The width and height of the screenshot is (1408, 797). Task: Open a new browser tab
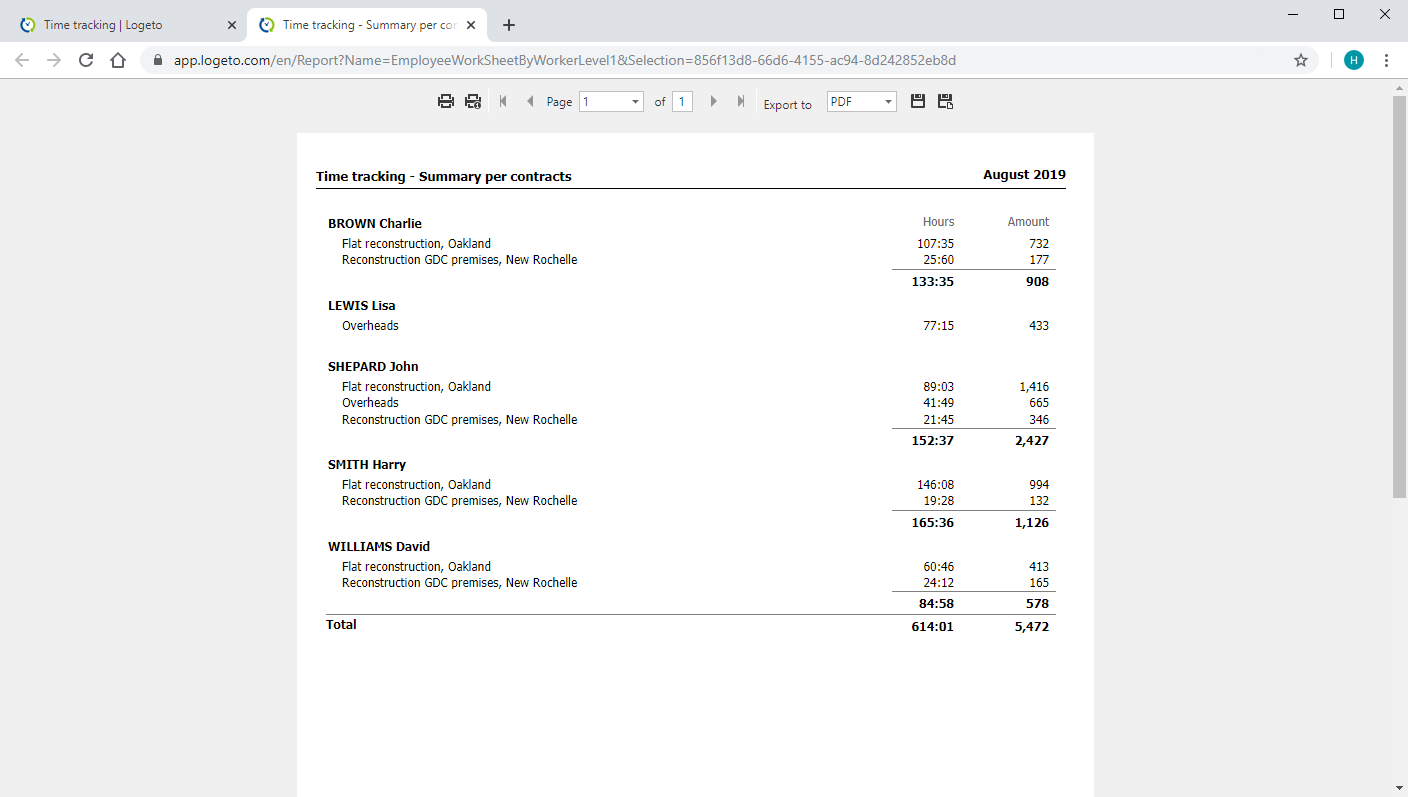click(x=509, y=25)
